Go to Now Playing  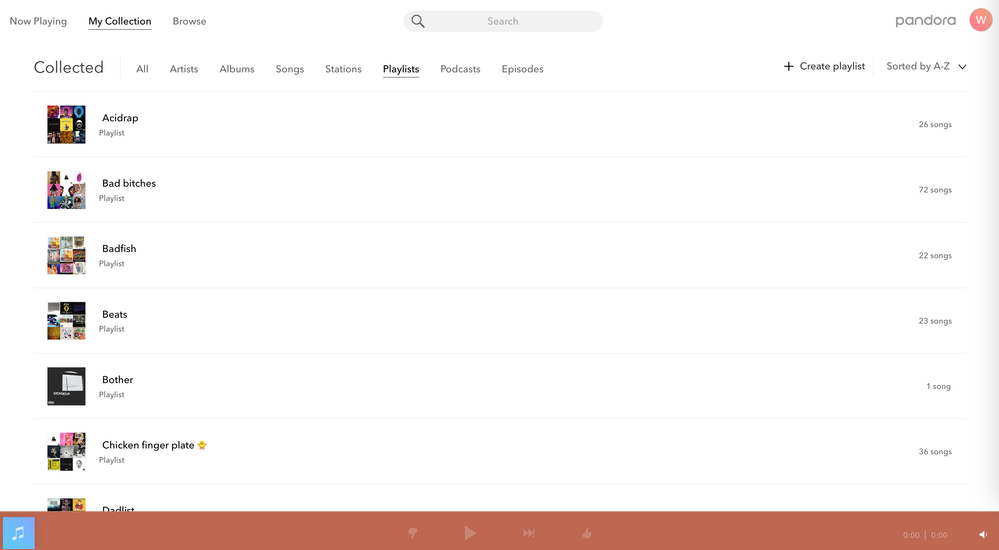pyautogui.click(x=38, y=21)
